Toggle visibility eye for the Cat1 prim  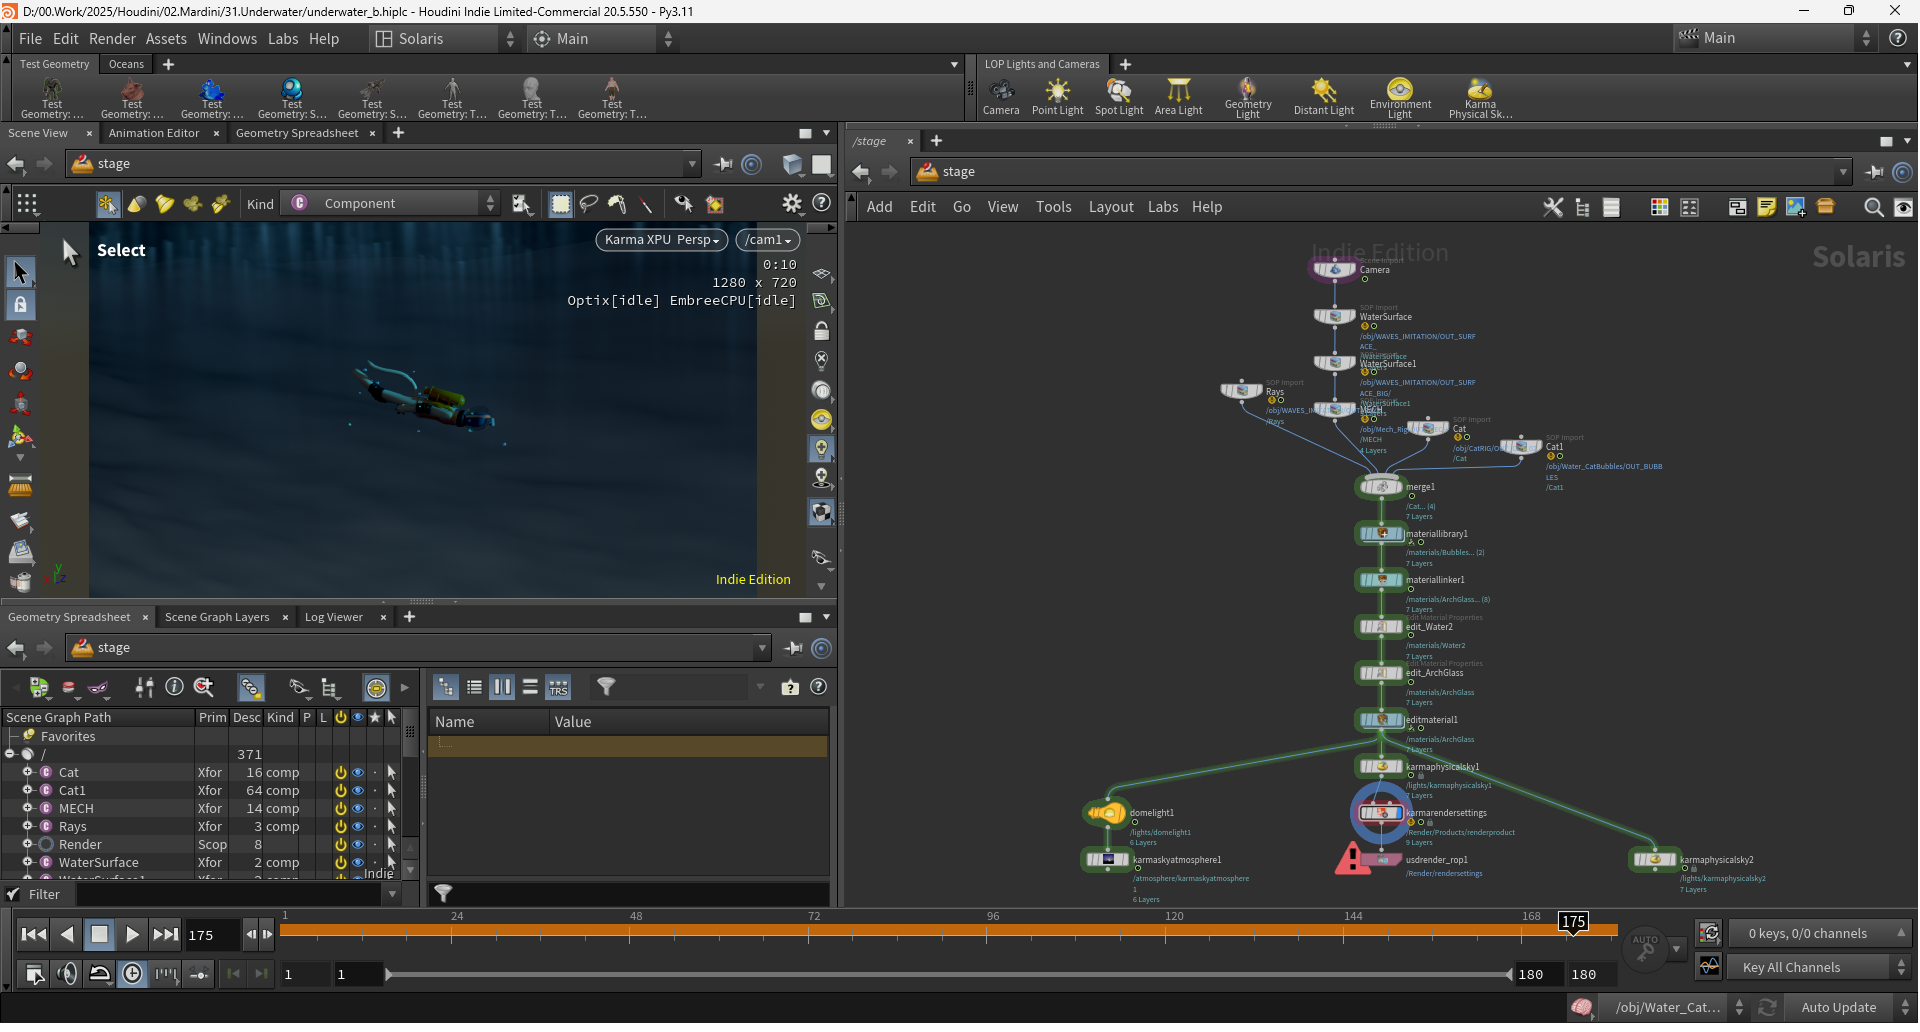[357, 791]
